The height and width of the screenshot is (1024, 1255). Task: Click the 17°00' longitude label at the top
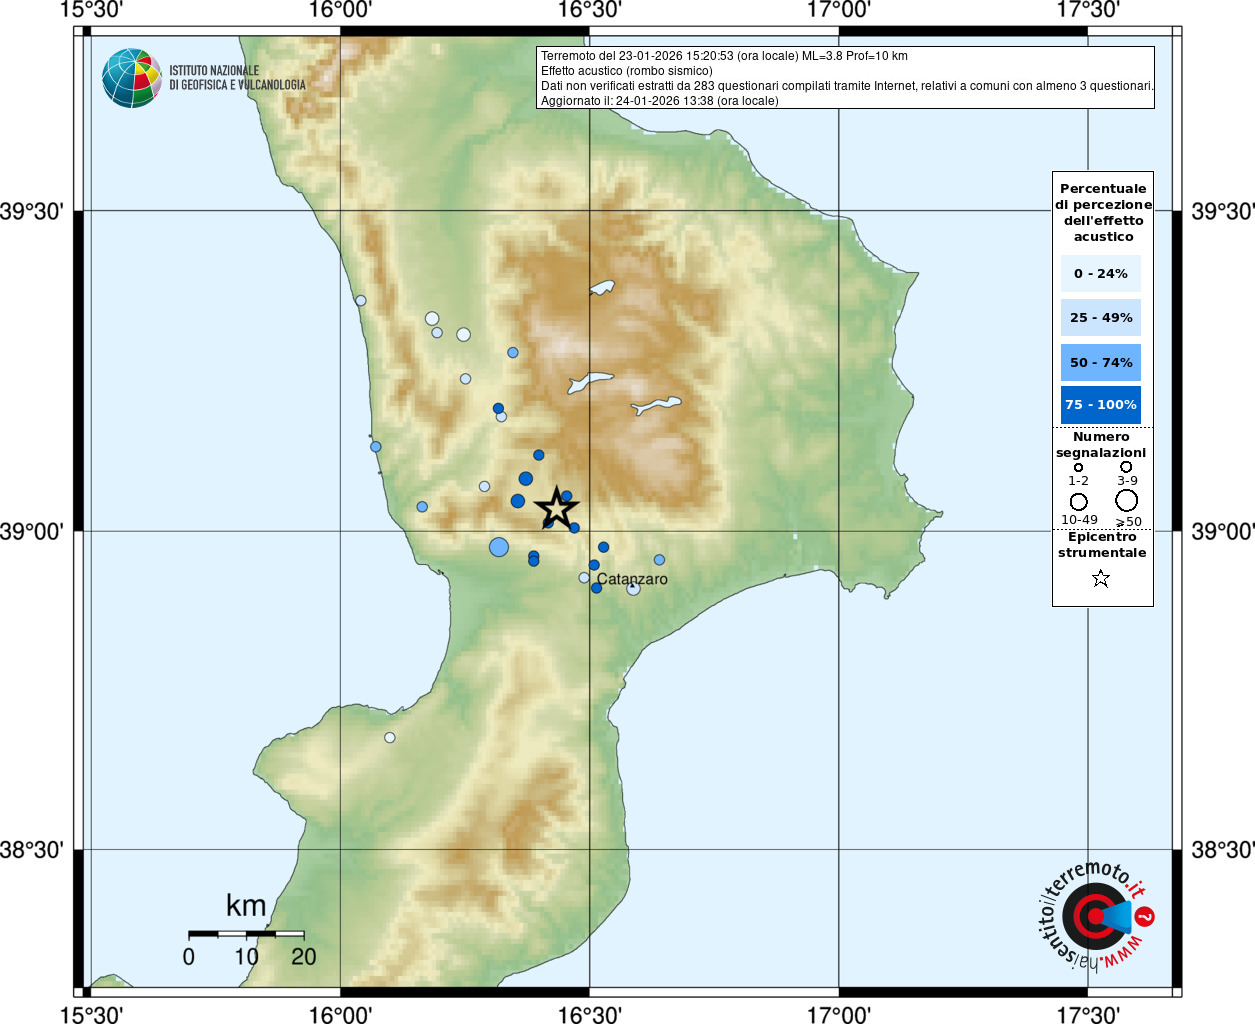838,10
